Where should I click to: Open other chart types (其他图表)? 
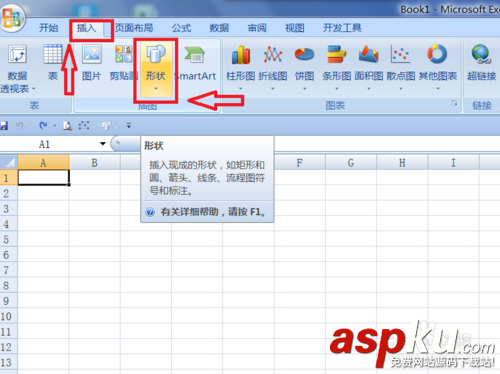click(438, 62)
